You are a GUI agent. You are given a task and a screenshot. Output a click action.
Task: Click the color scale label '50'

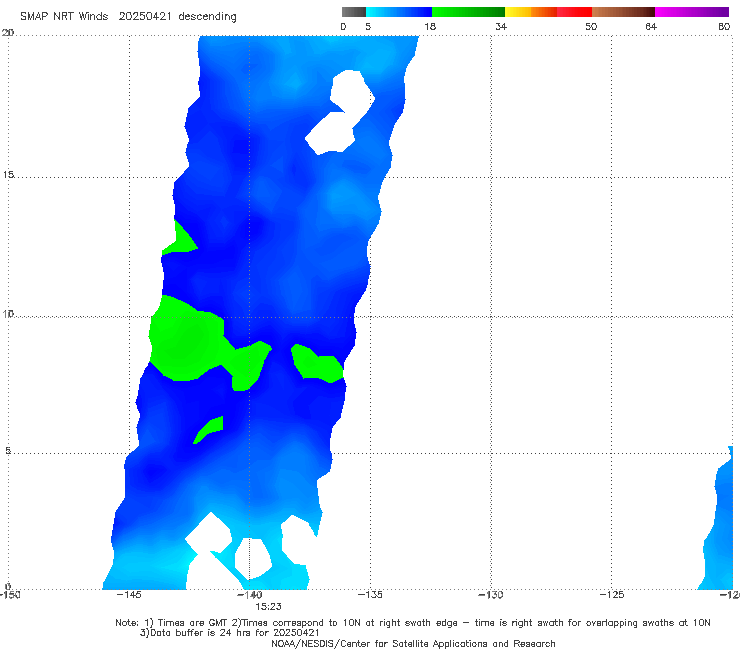point(591,26)
